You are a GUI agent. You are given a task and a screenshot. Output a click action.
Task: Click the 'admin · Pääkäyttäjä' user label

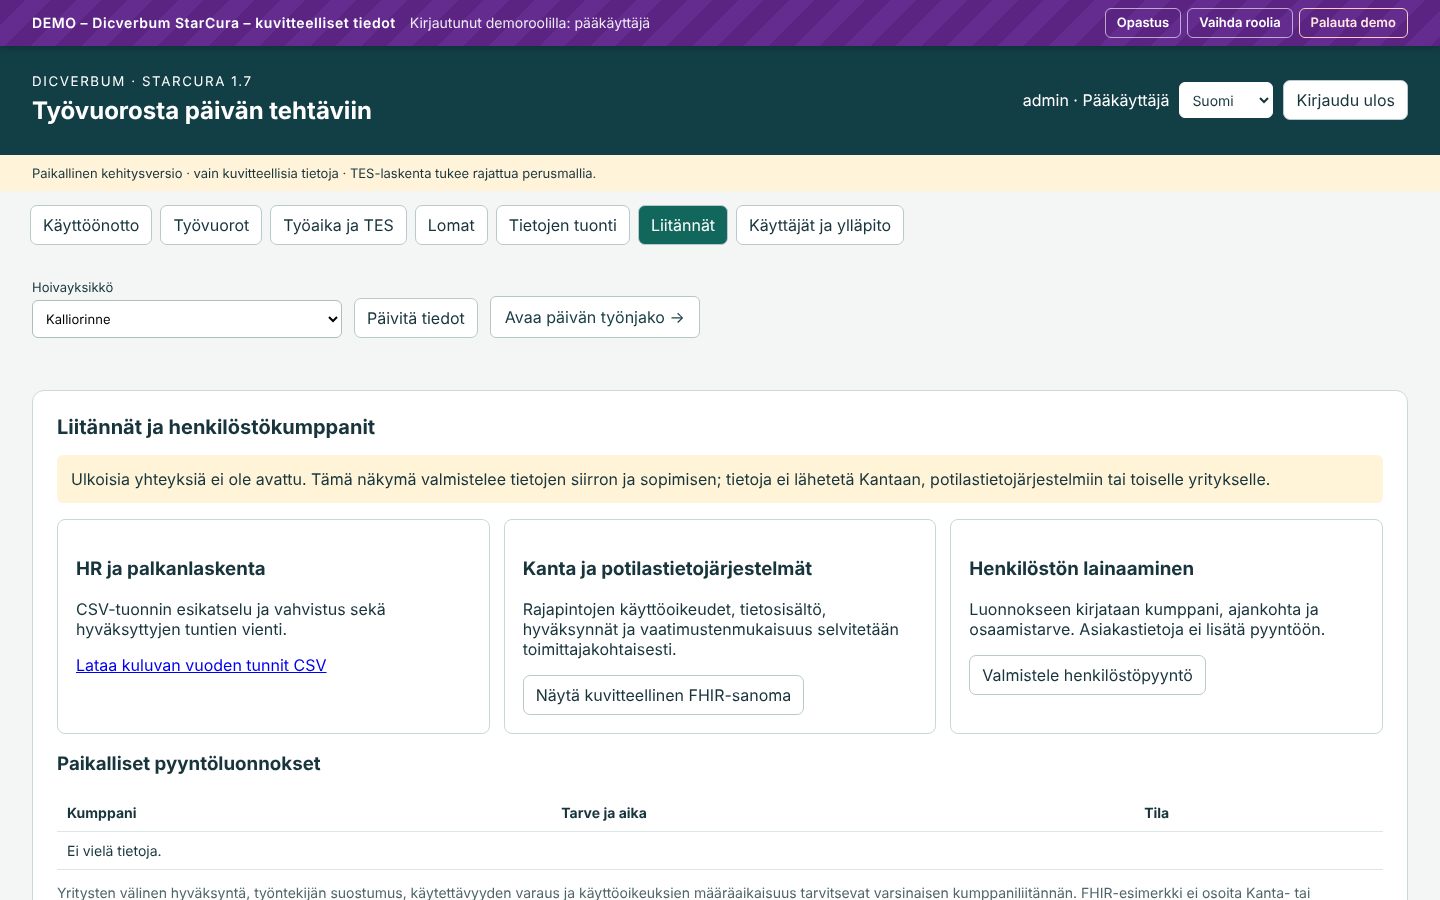(x=1096, y=100)
